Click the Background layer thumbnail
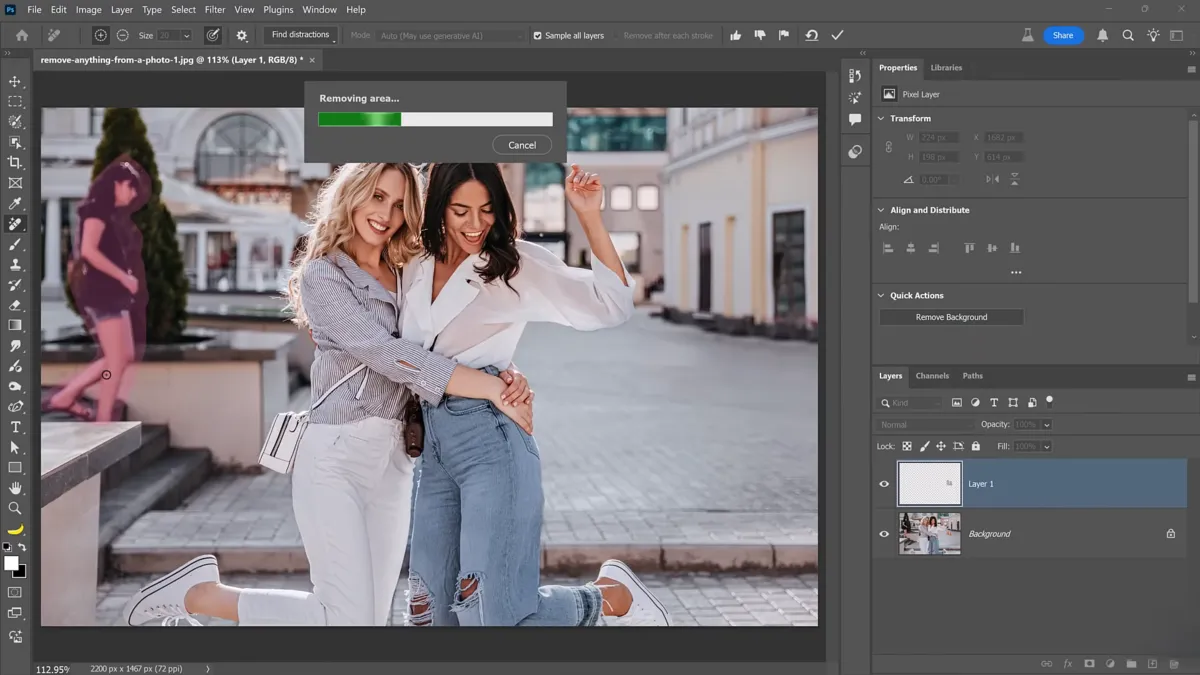 [928, 533]
